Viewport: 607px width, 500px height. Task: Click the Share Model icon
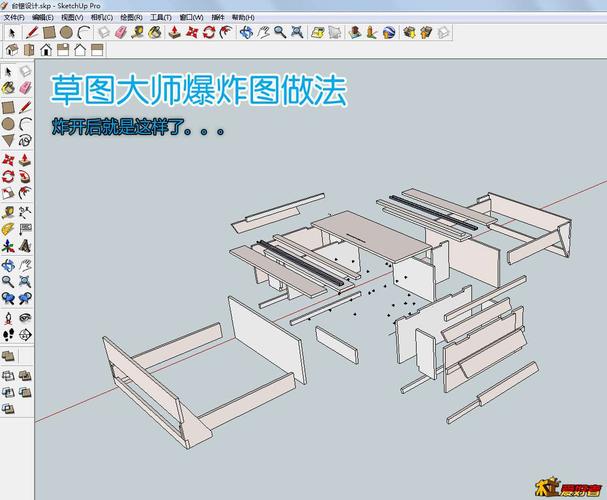coord(426,33)
